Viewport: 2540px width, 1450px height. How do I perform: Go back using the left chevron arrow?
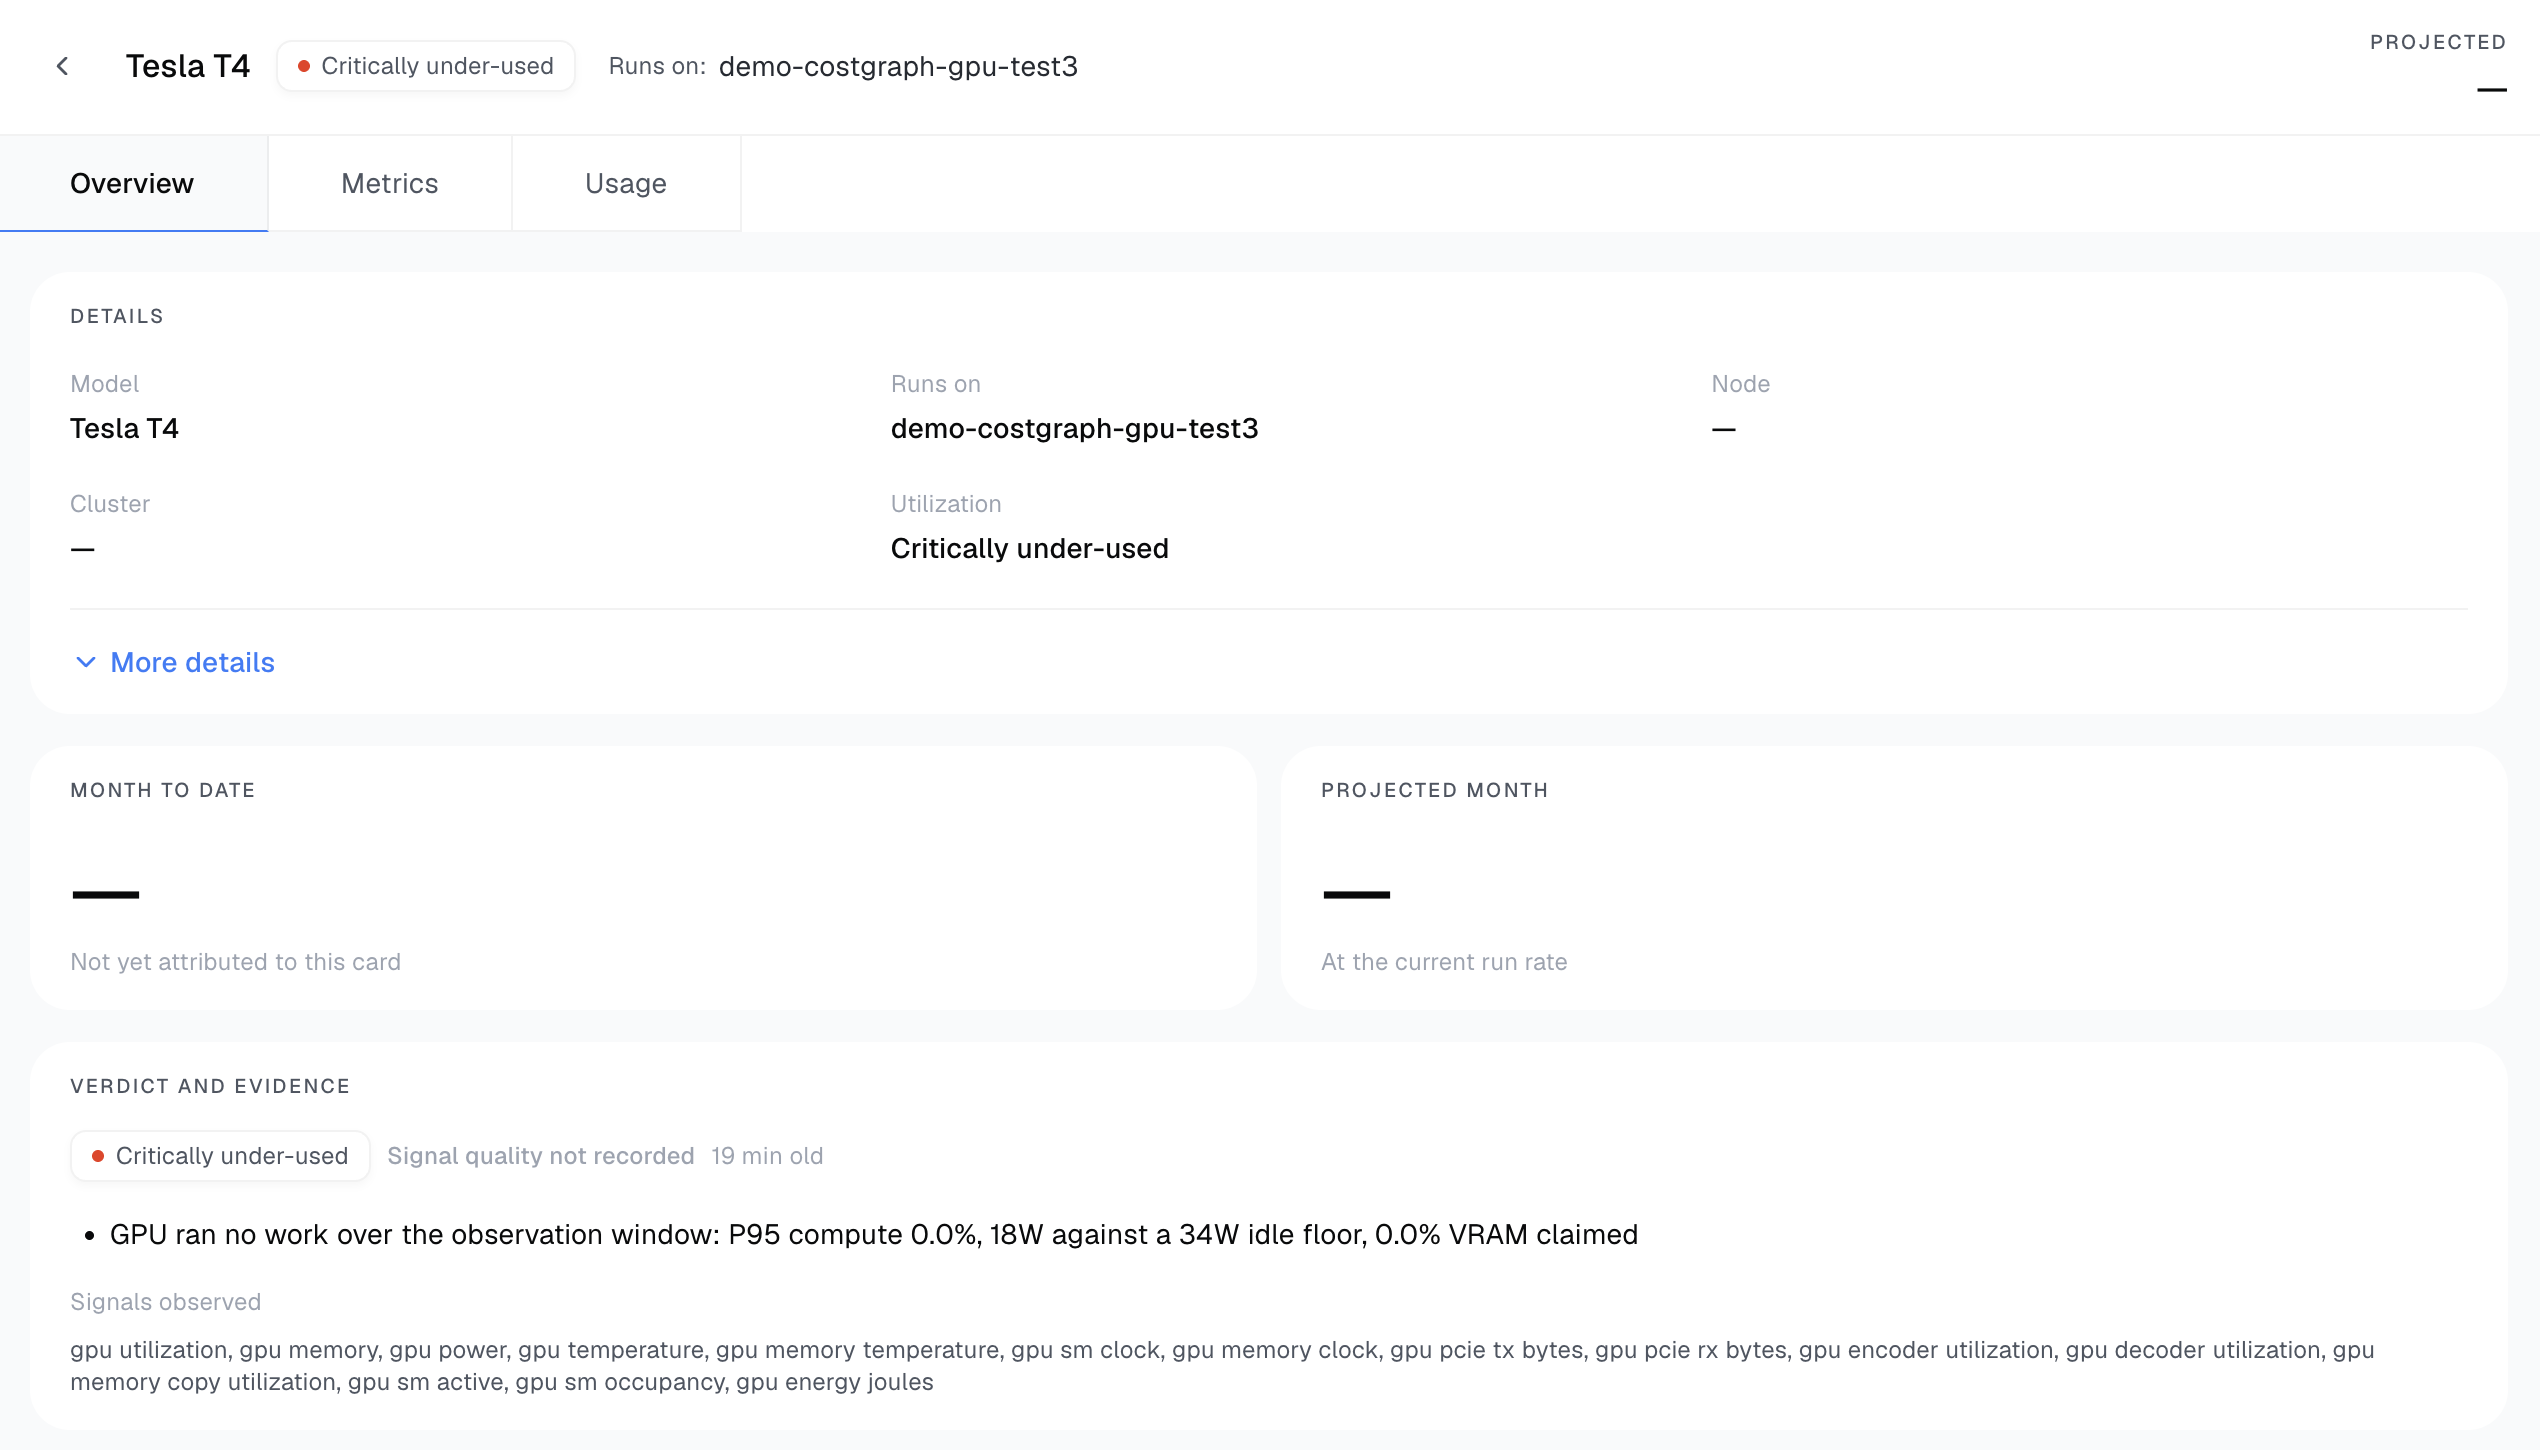point(62,66)
